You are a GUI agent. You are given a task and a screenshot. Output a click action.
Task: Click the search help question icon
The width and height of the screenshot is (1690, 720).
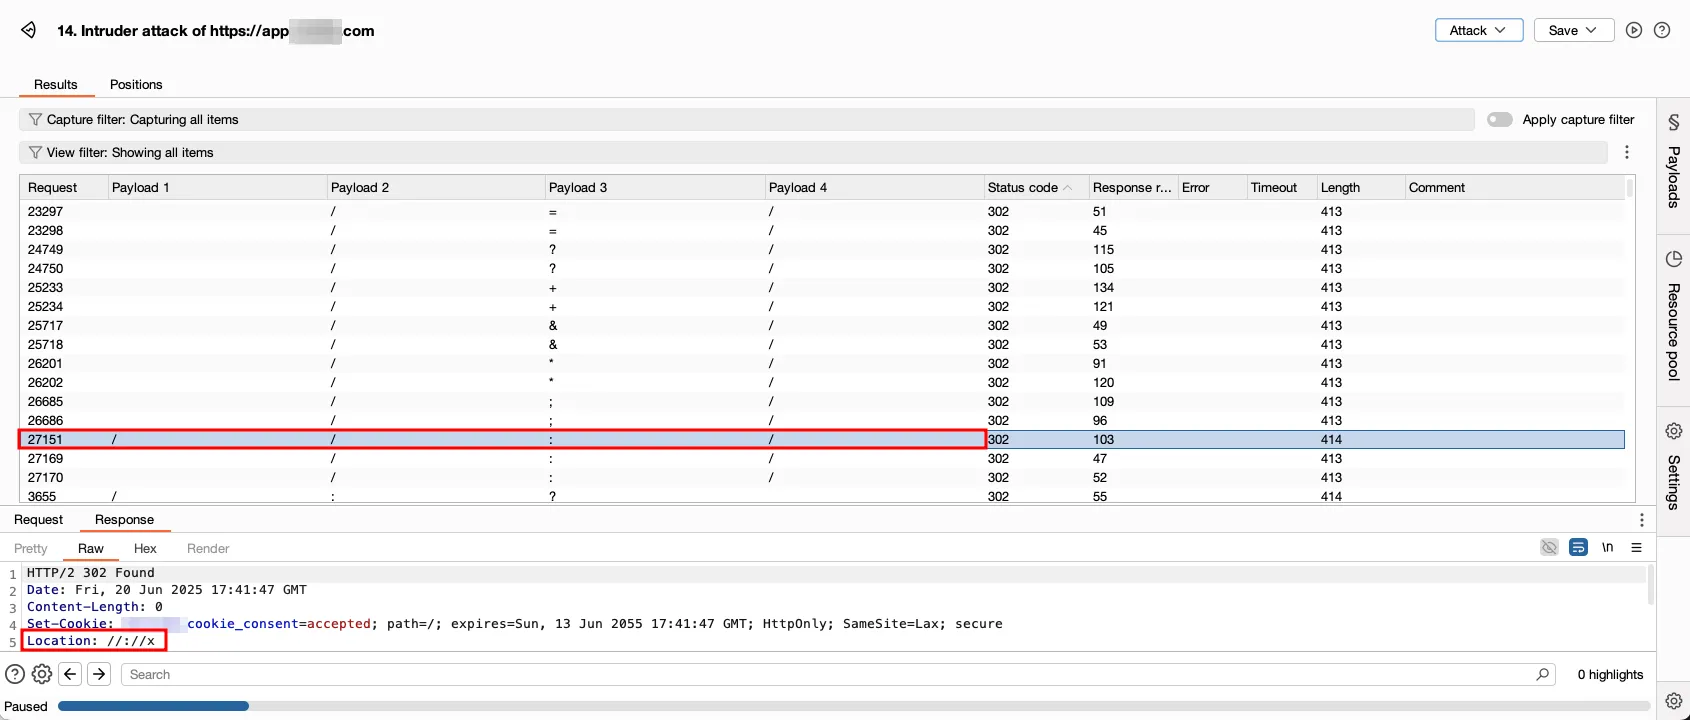(x=15, y=674)
